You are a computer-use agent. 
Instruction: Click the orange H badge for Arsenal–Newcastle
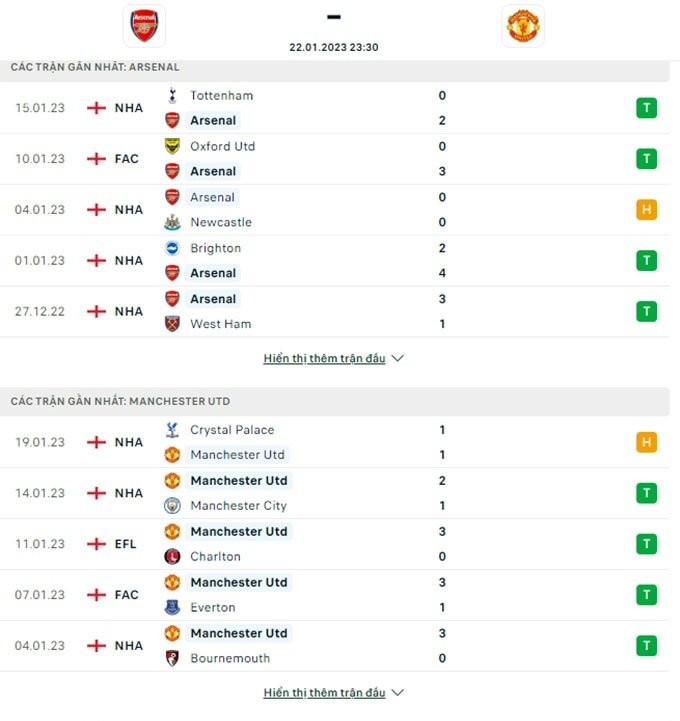646,210
